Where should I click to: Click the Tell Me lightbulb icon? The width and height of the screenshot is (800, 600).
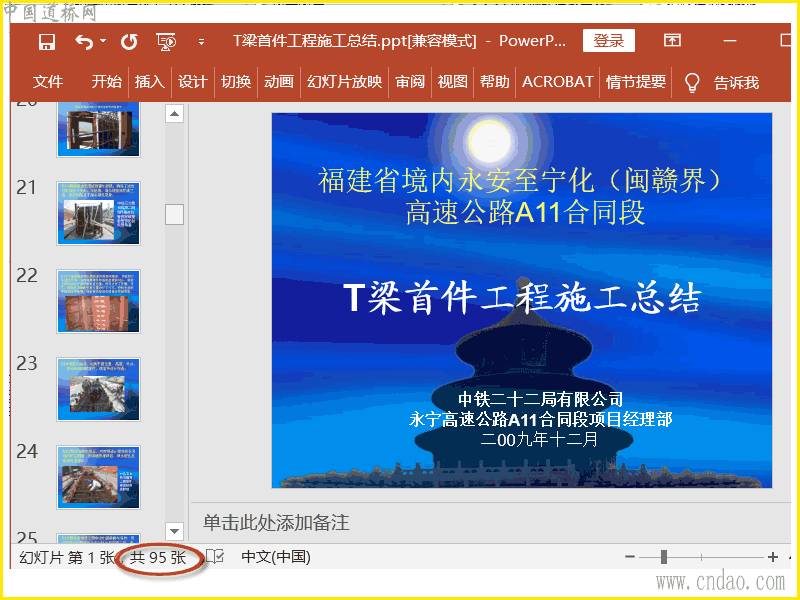(692, 82)
